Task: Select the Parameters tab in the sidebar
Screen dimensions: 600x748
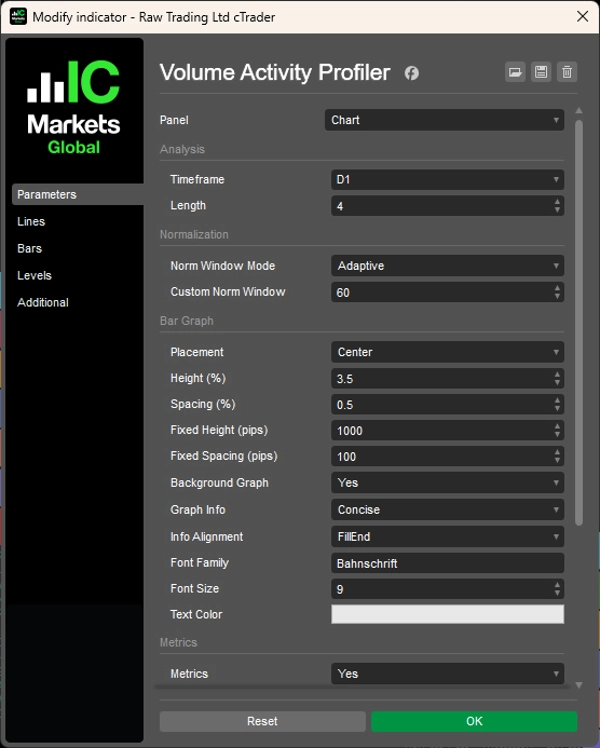Action: [78, 195]
